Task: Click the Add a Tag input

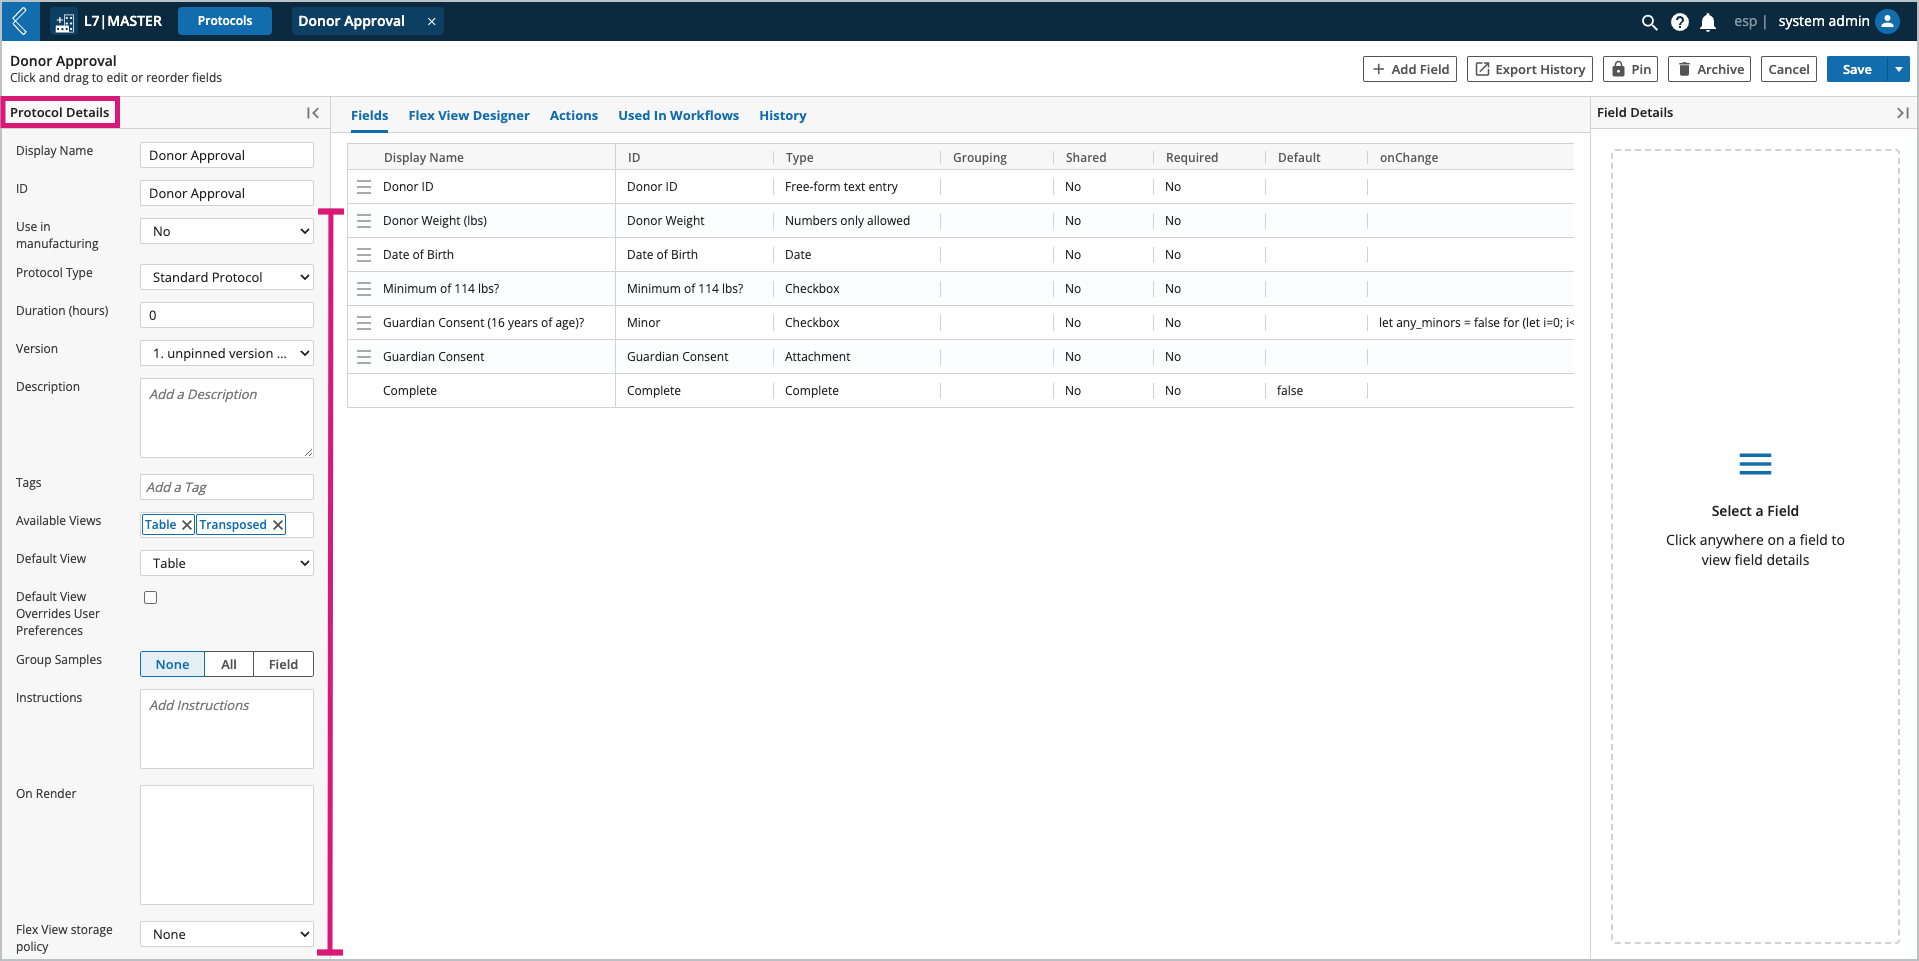Action: pyautogui.click(x=227, y=487)
